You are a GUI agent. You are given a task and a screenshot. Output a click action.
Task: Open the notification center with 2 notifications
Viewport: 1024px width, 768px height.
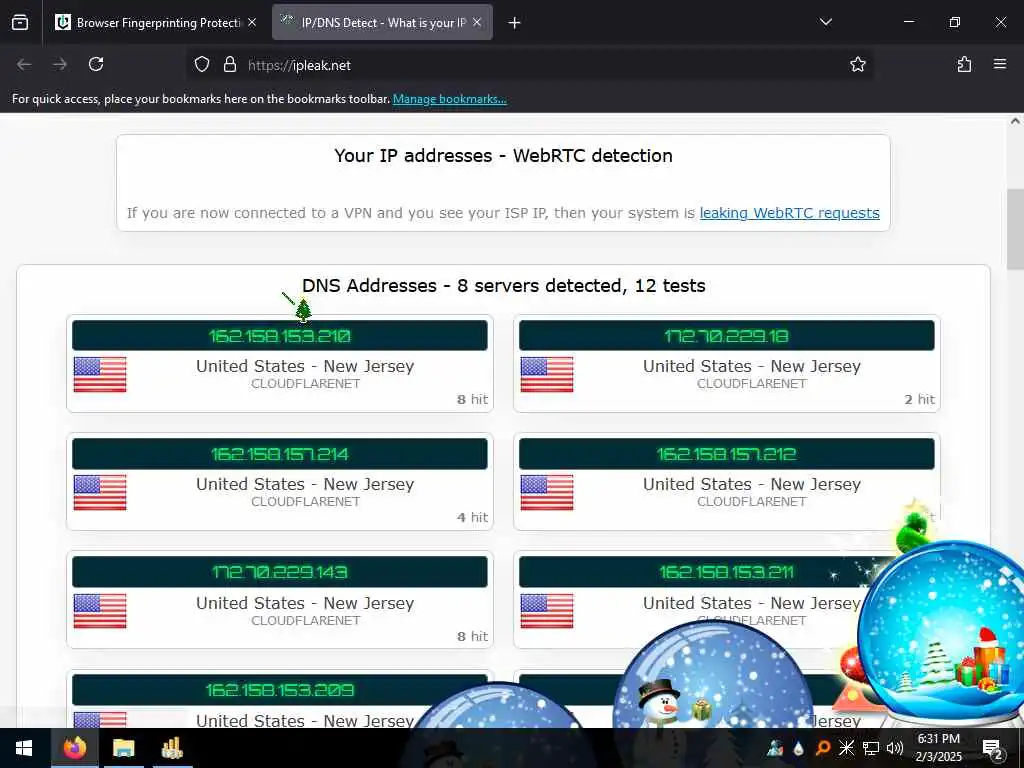[993, 748]
